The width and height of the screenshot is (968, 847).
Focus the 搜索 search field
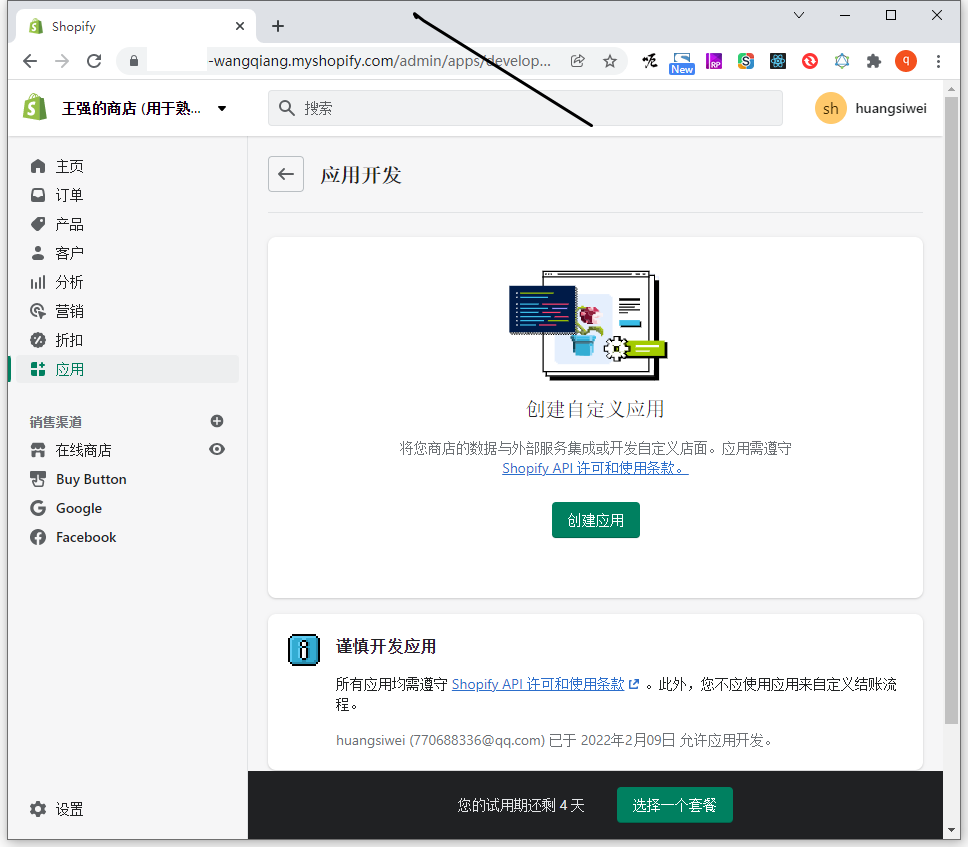click(525, 108)
